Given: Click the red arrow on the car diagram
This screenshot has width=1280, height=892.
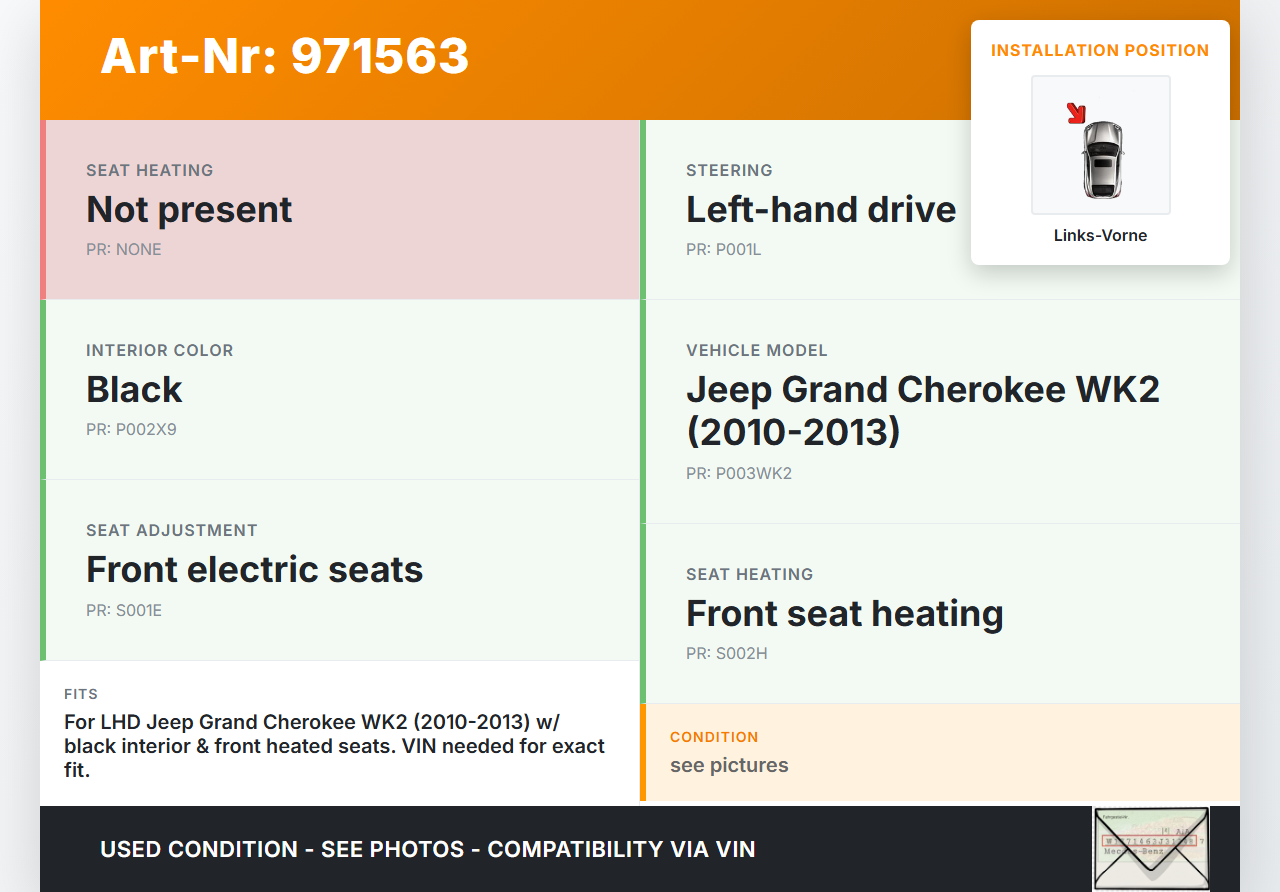Looking at the screenshot, I should 1076,113.
